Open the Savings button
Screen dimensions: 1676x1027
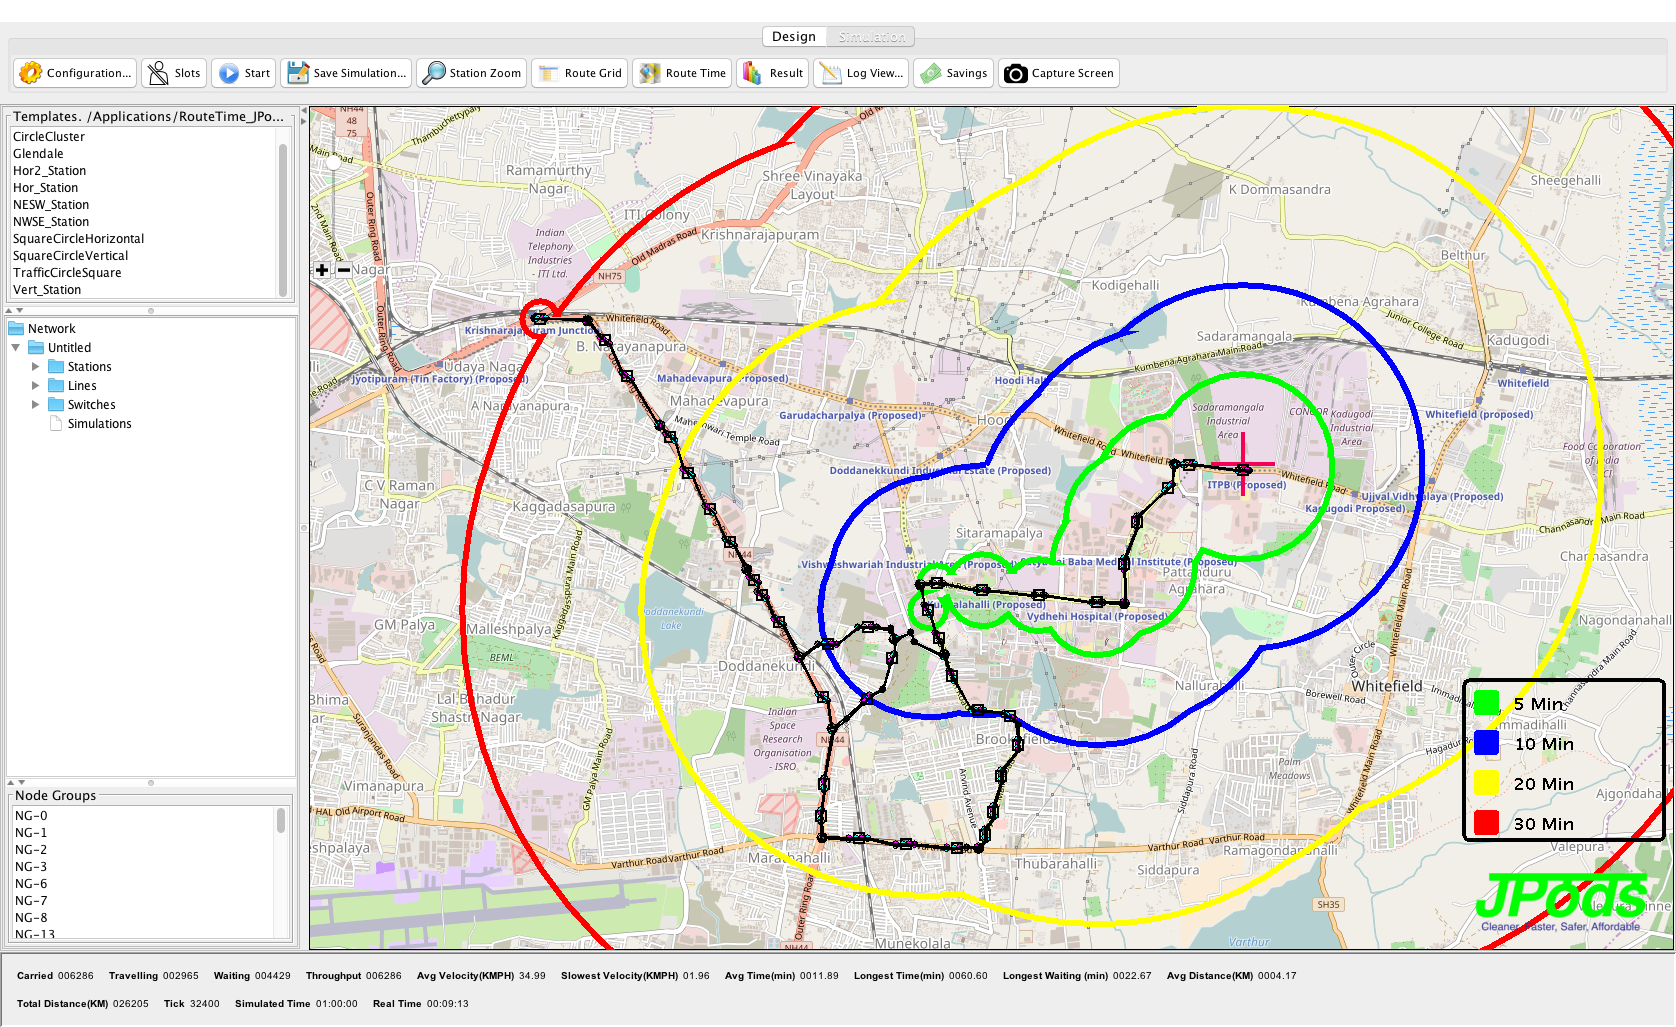tap(953, 73)
